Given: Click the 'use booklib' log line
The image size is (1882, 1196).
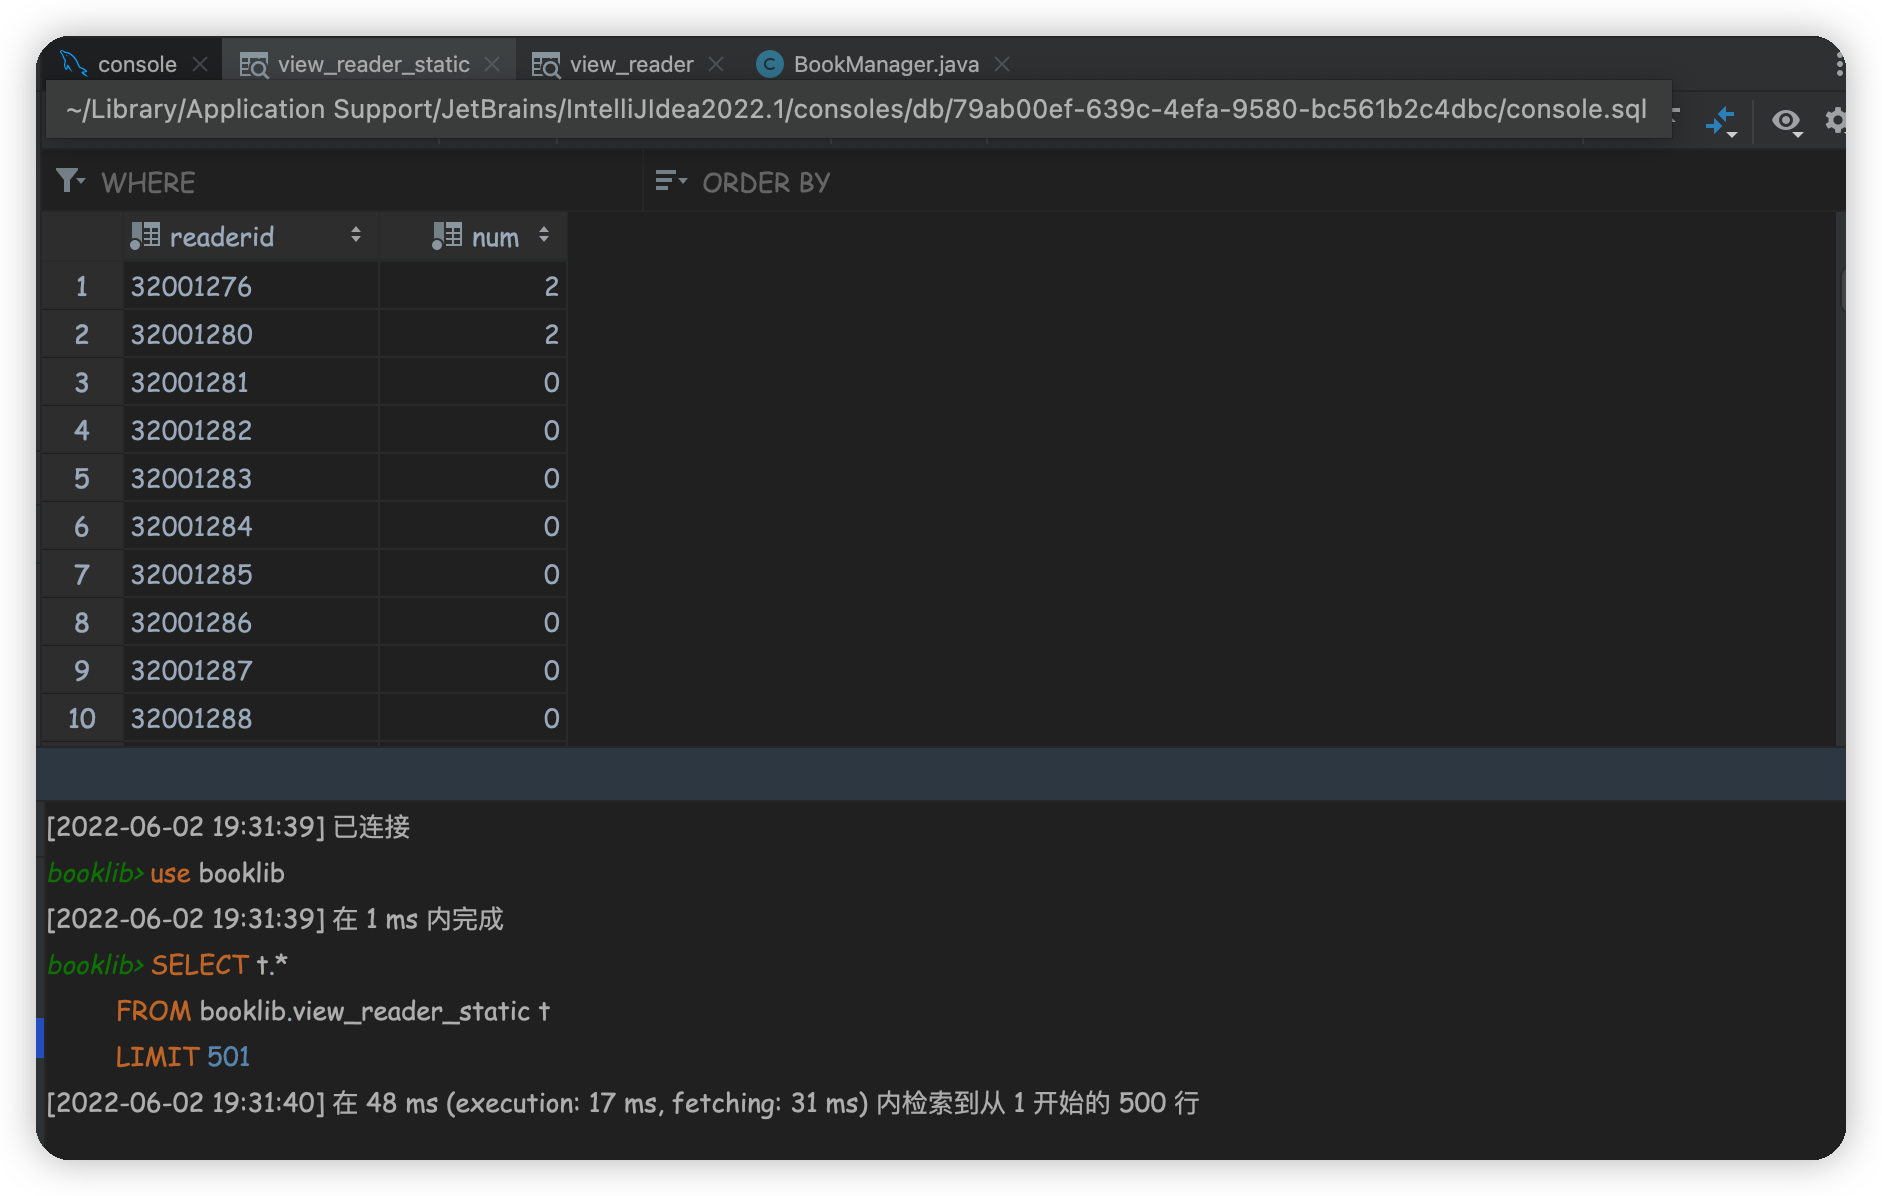Looking at the screenshot, I should 166,873.
